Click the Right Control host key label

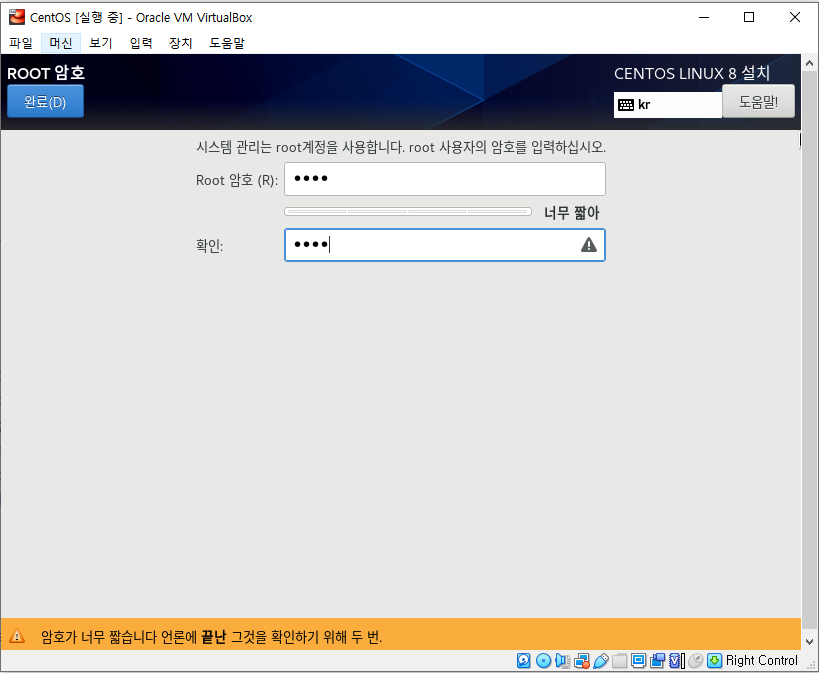tap(762, 660)
